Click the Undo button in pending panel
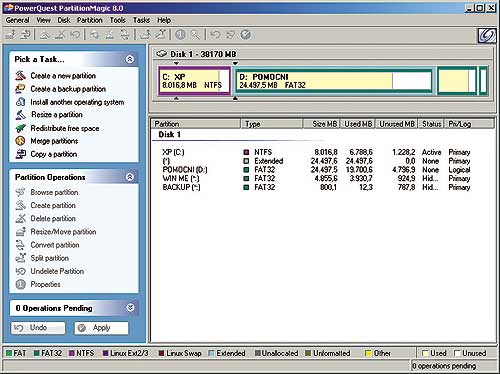Viewport: 500px width, 374px height. 38,328
